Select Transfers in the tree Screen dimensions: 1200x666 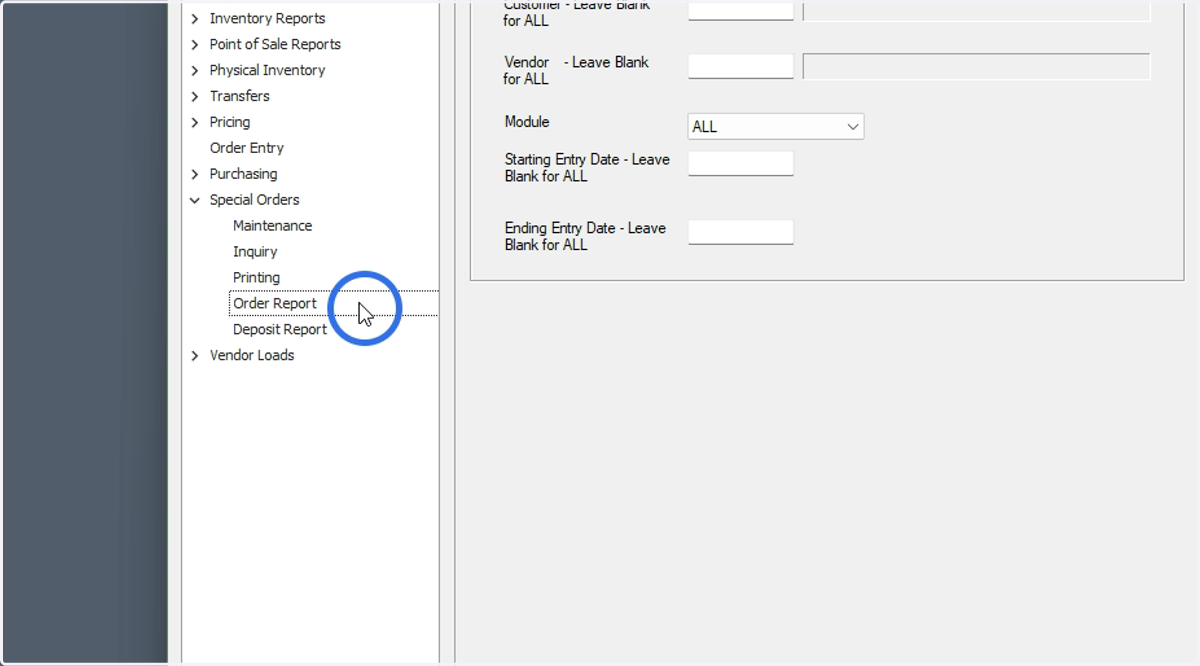[x=239, y=96]
